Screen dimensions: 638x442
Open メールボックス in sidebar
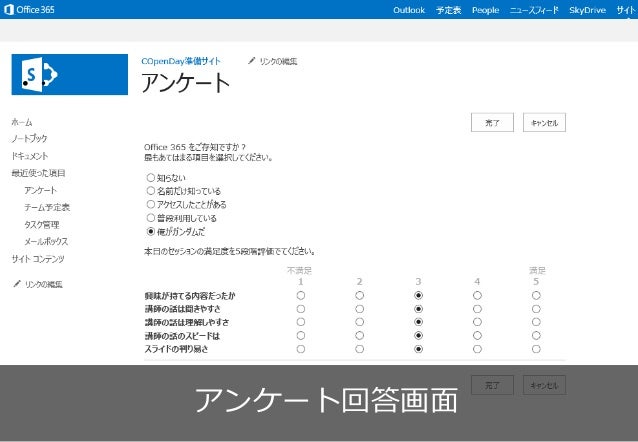click(x=46, y=241)
